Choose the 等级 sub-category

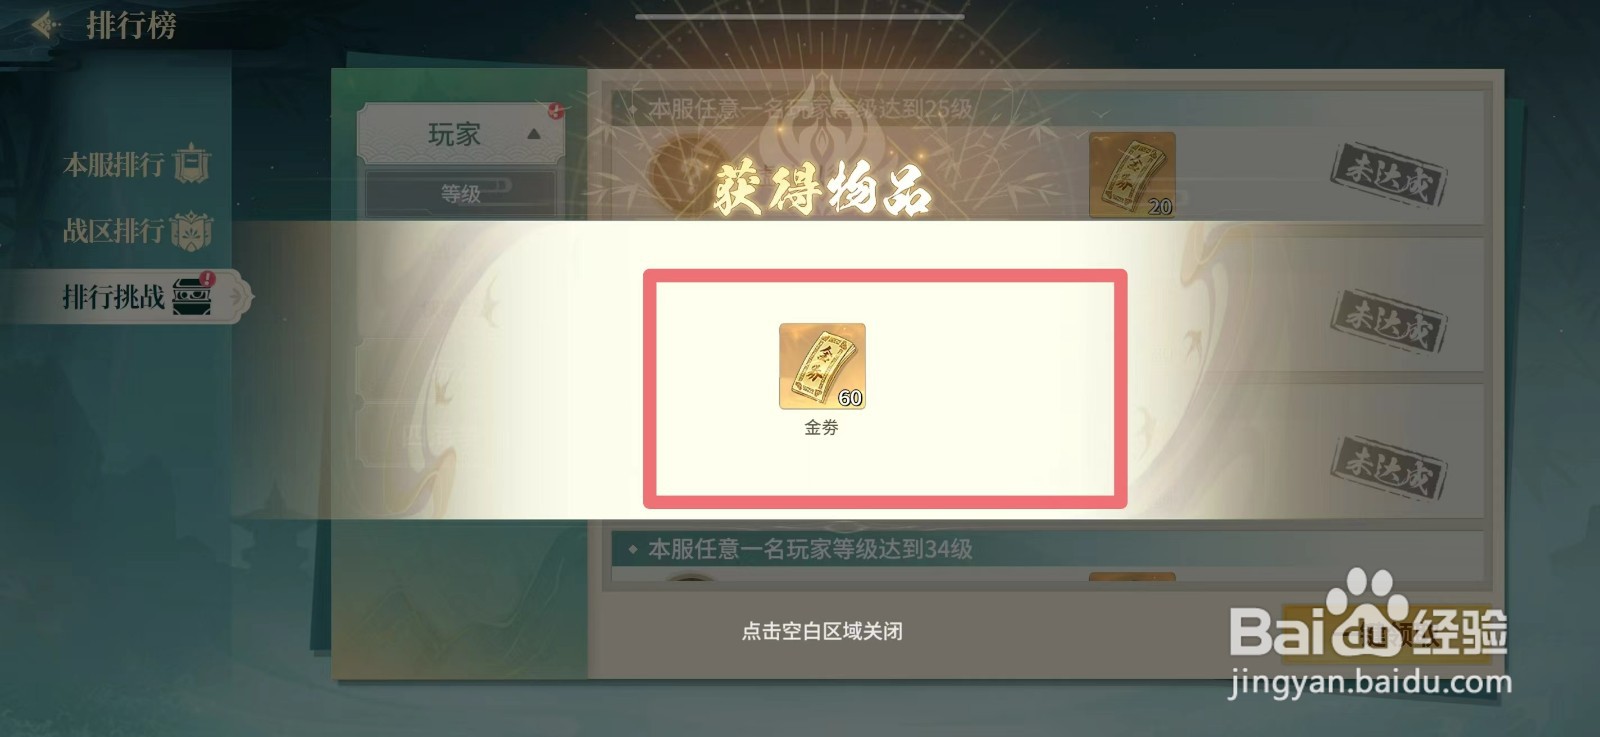click(x=461, y=194)
